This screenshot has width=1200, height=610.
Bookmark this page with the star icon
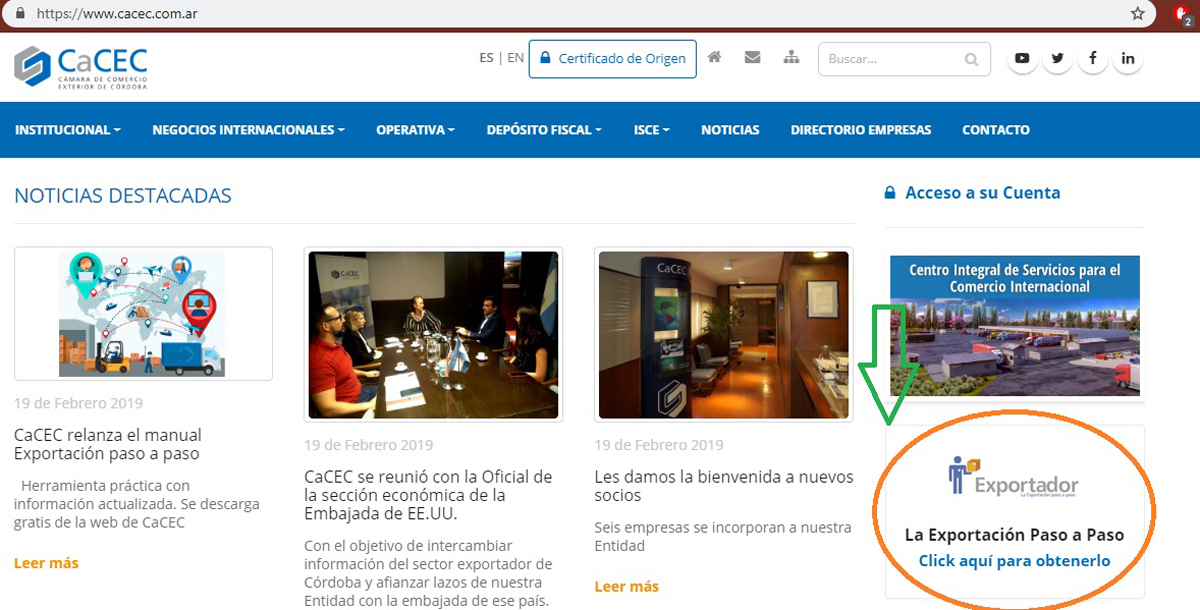[1138, 14]
